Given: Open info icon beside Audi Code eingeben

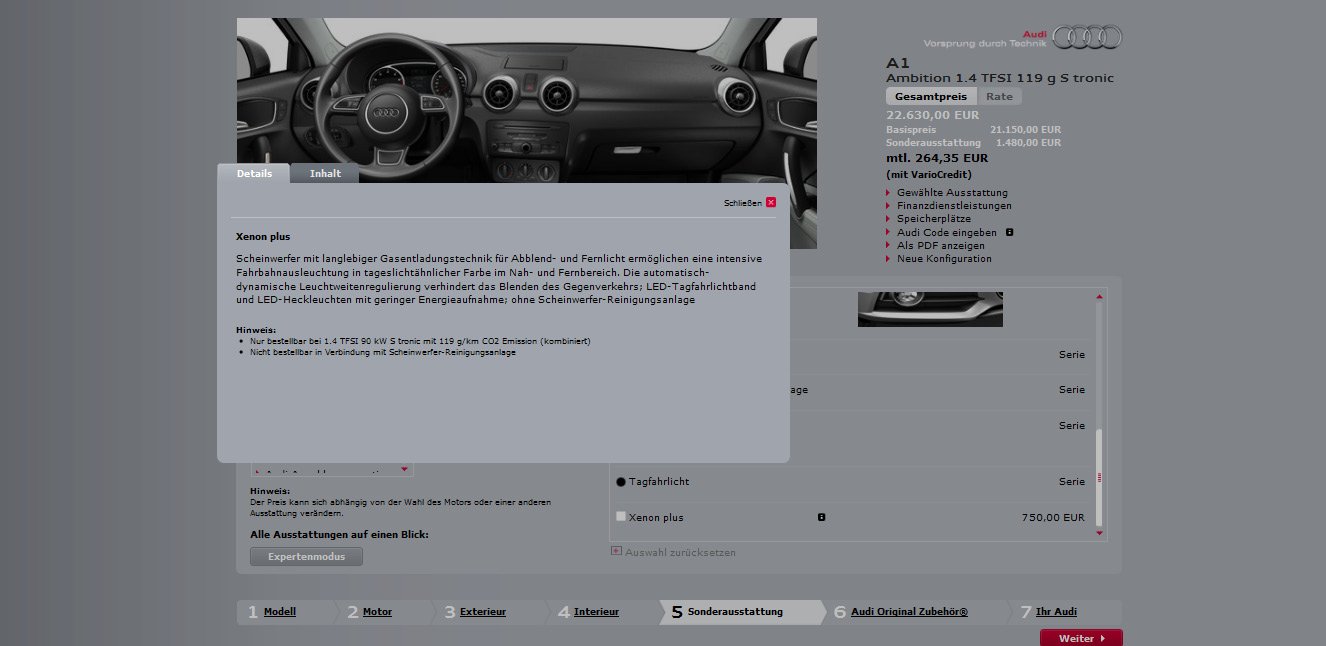Looking at the screenshot, I should [1010, 232].
